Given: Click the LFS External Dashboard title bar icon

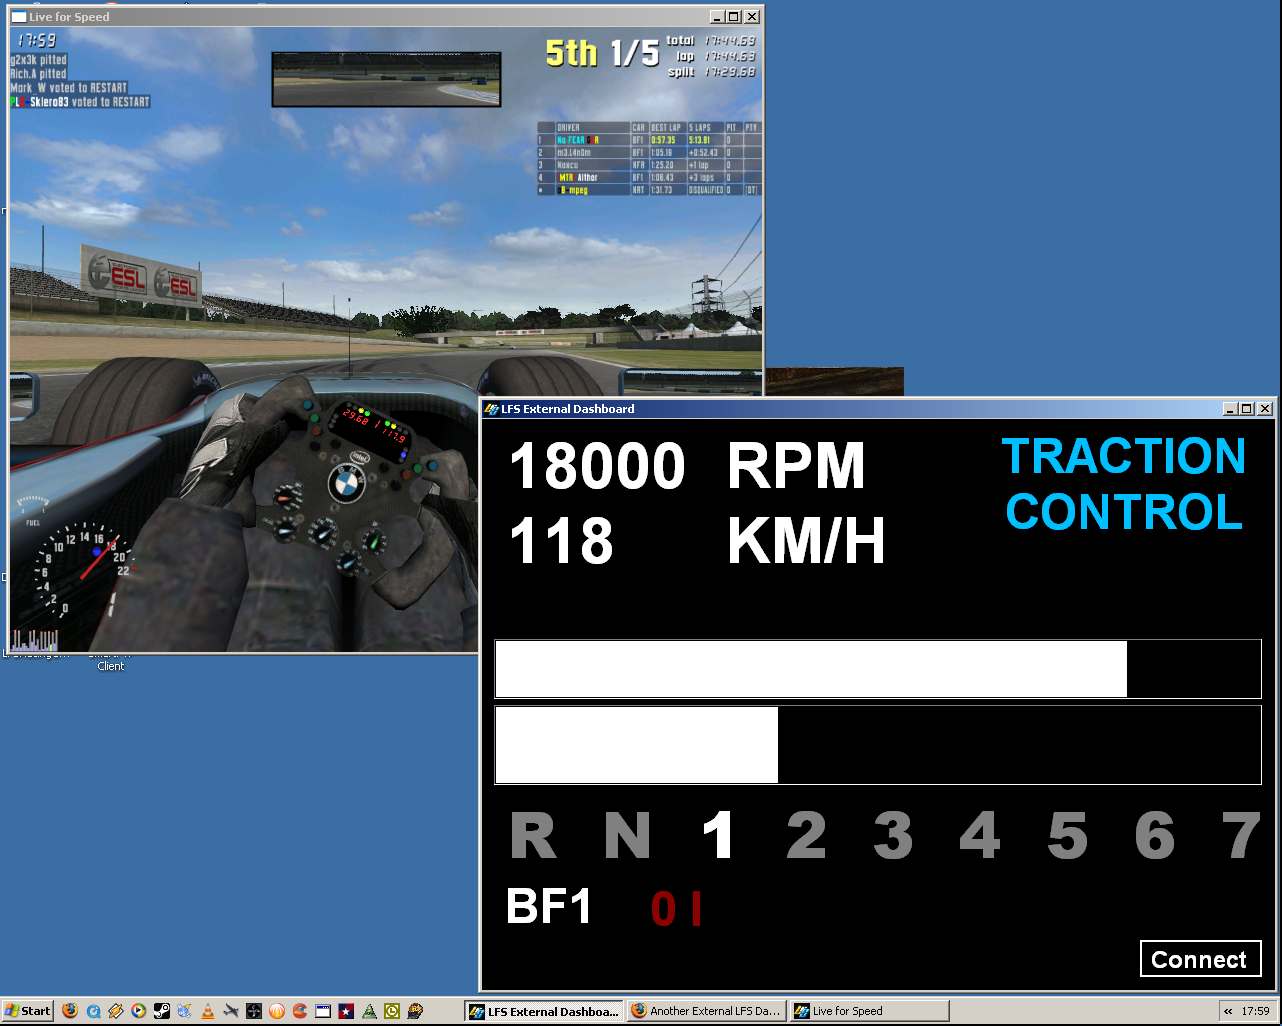Looking at the screenshot, I should [x=491, y=408].
